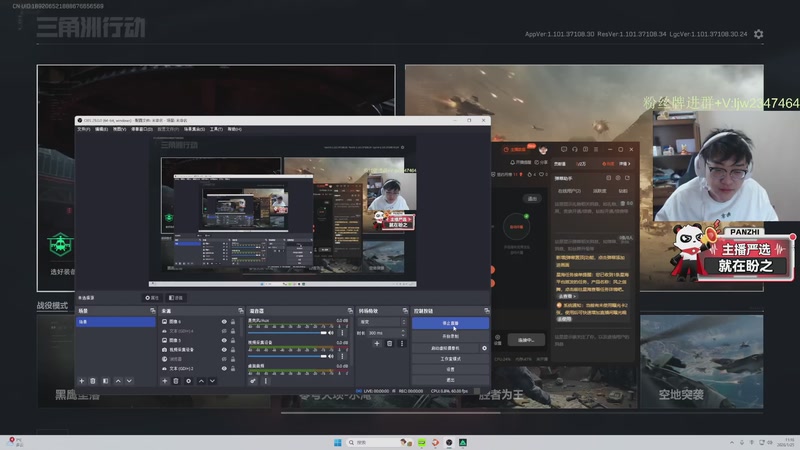Open 编辑(E) menu in OBS
Screen dimensions: 800x450
pyautogui.click(x=102, y=130)
